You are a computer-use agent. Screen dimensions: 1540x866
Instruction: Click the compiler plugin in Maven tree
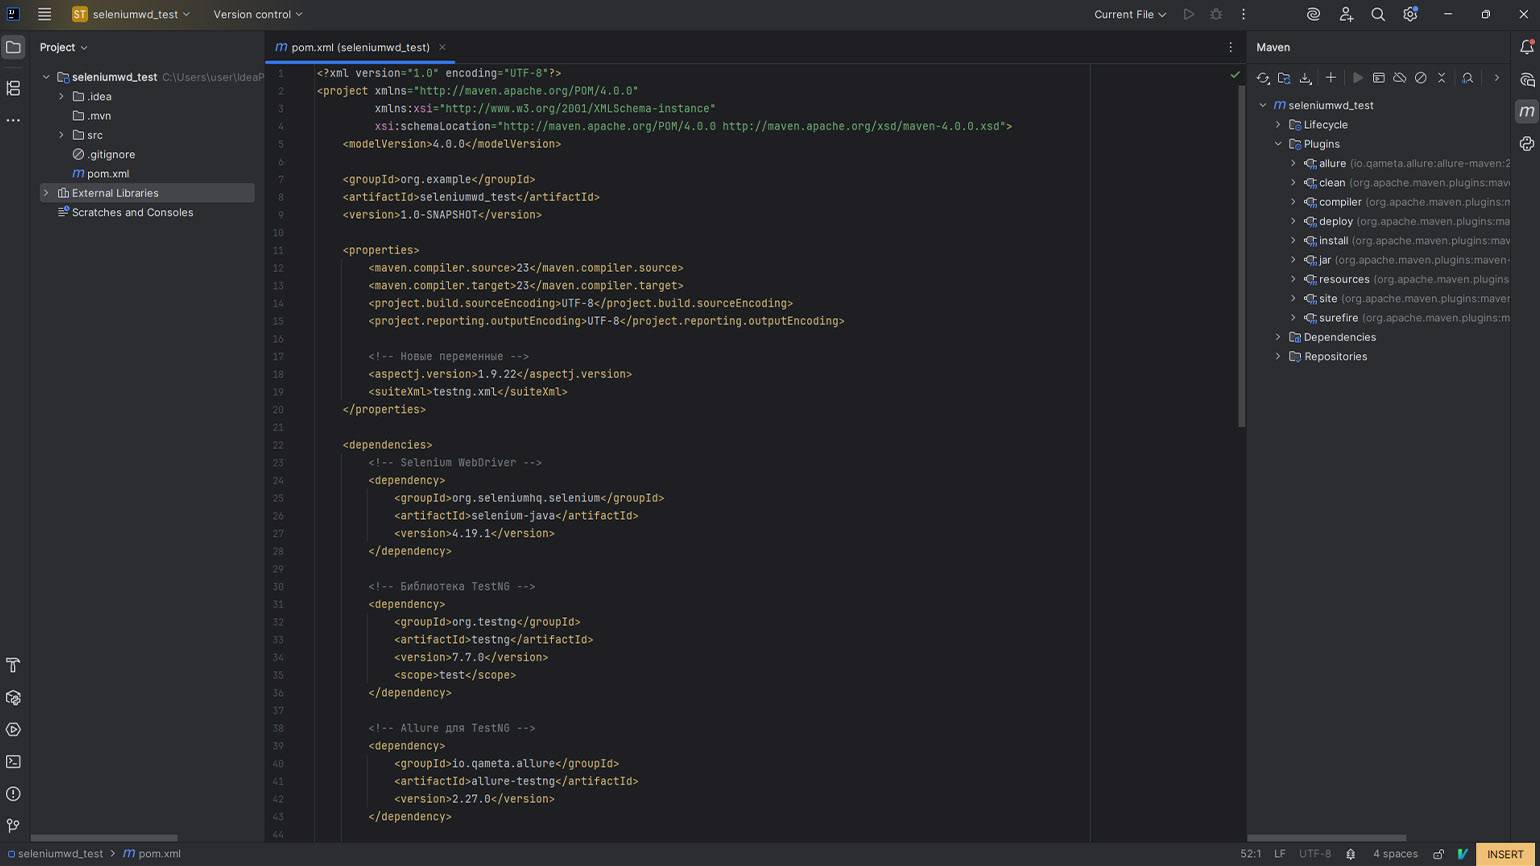pyautogui.click(x=1340, y=202)
